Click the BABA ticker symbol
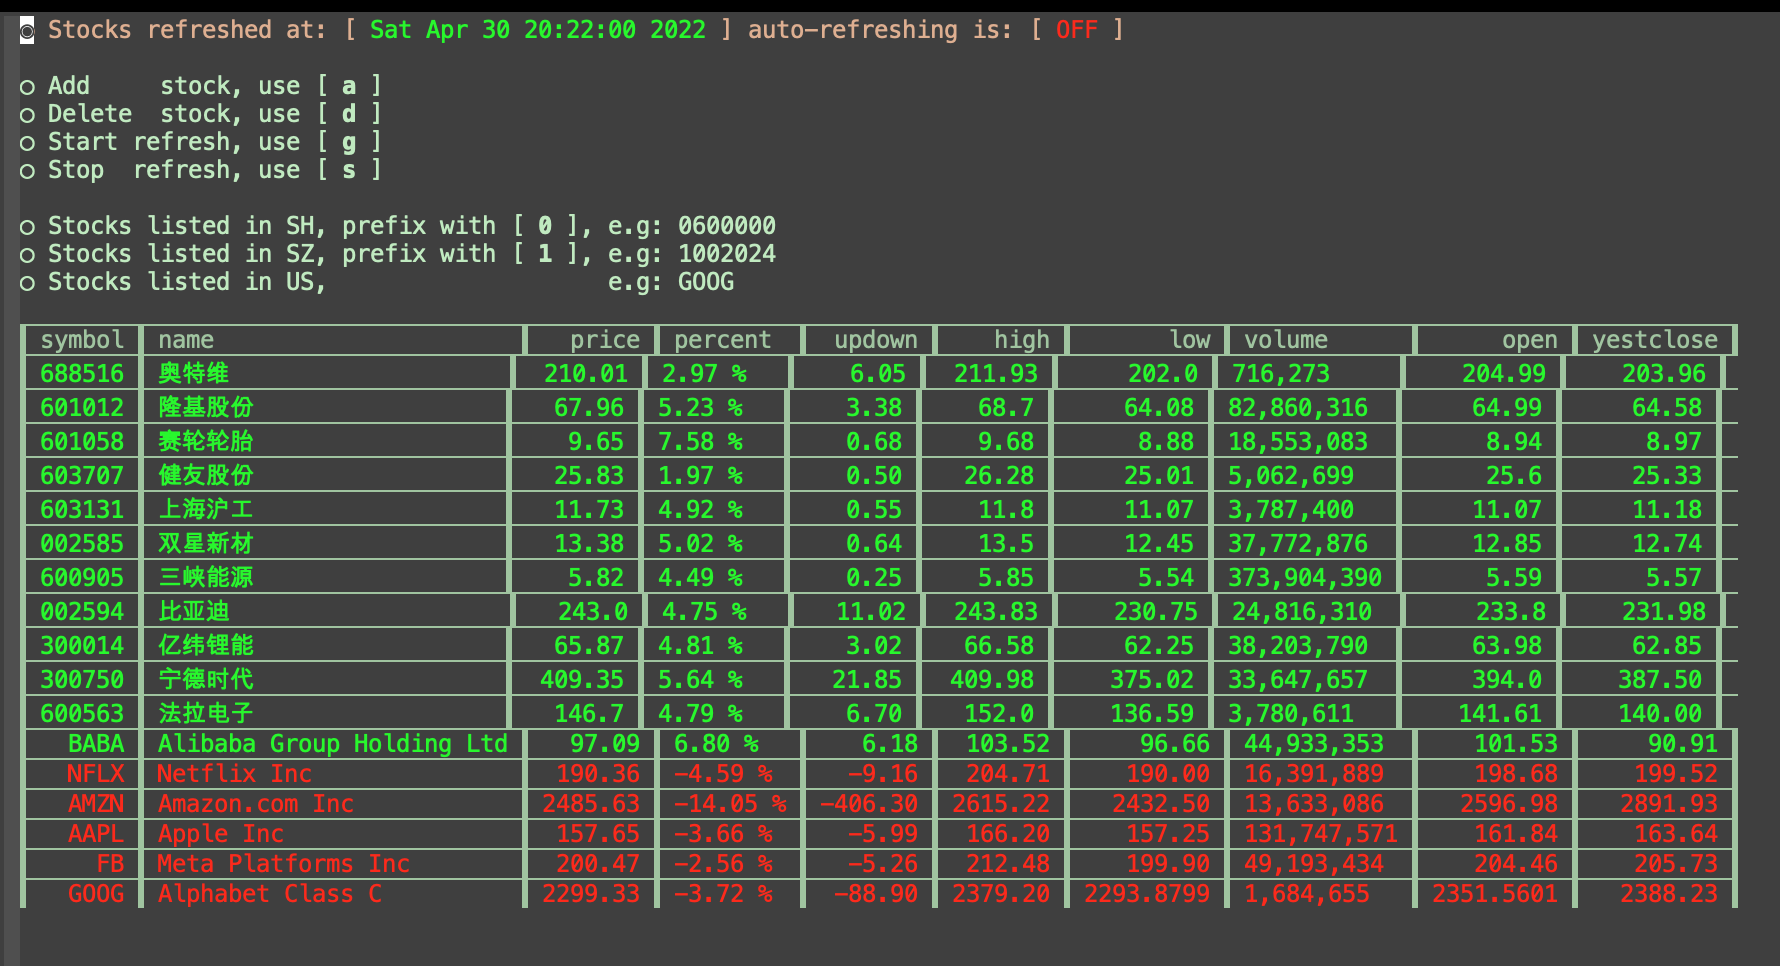Viewport: 1780px width, 966px height. click(96, 744)
